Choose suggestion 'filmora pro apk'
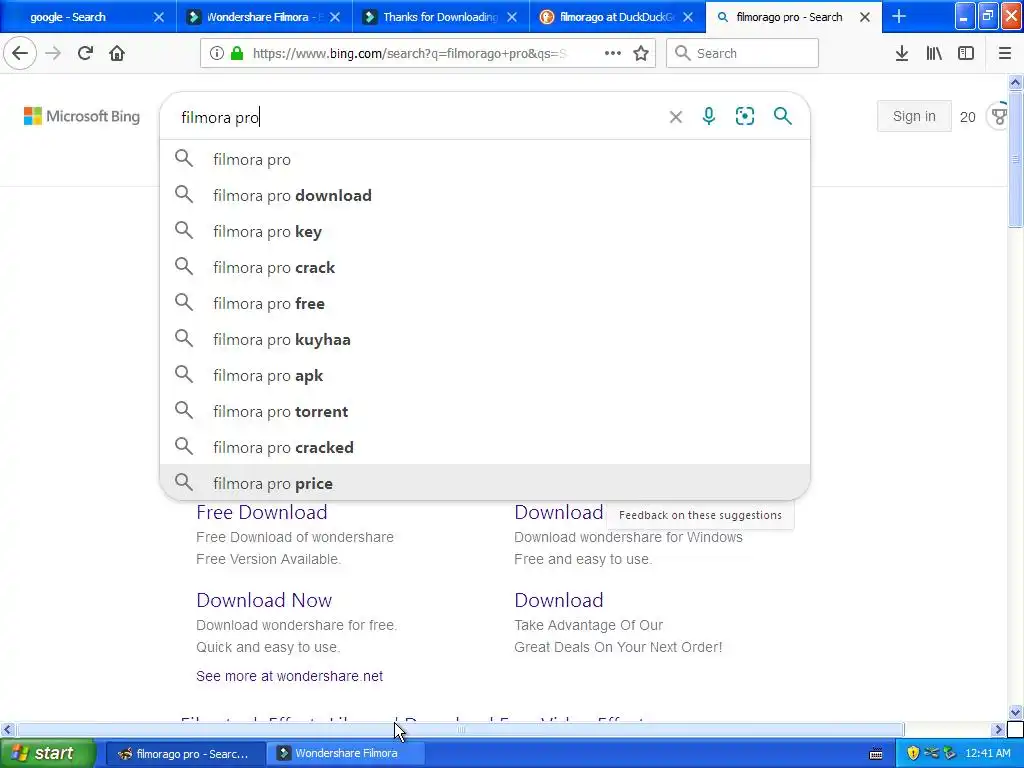Image resolution: width=1024 pixels, height=768 pixels. click(485, 375)
